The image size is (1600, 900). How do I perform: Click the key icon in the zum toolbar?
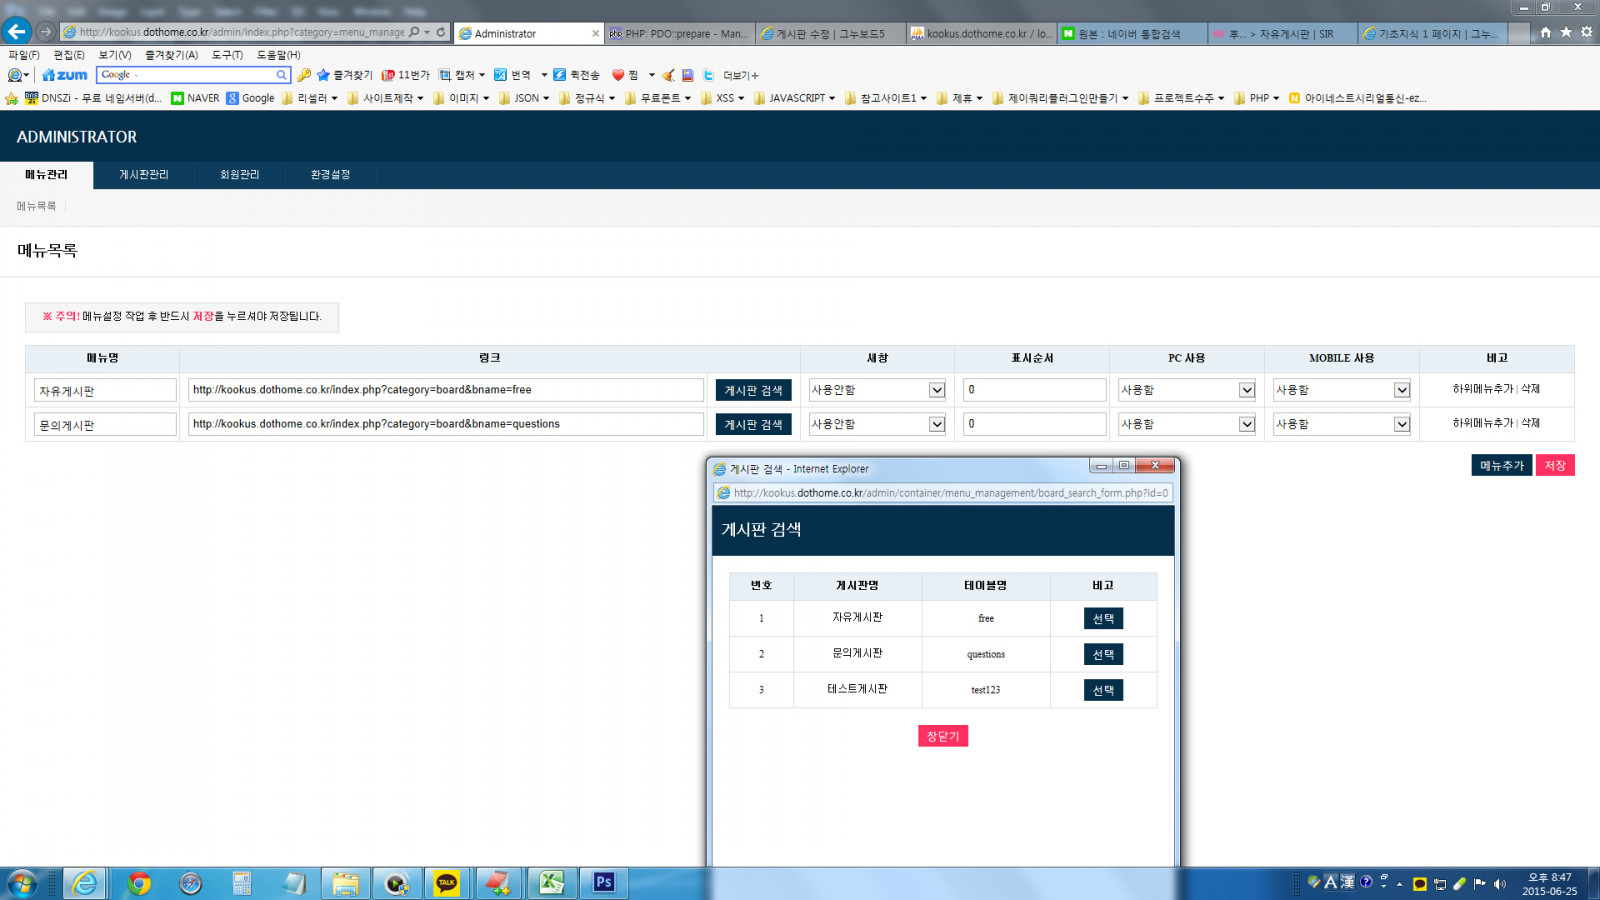point(304,75)
